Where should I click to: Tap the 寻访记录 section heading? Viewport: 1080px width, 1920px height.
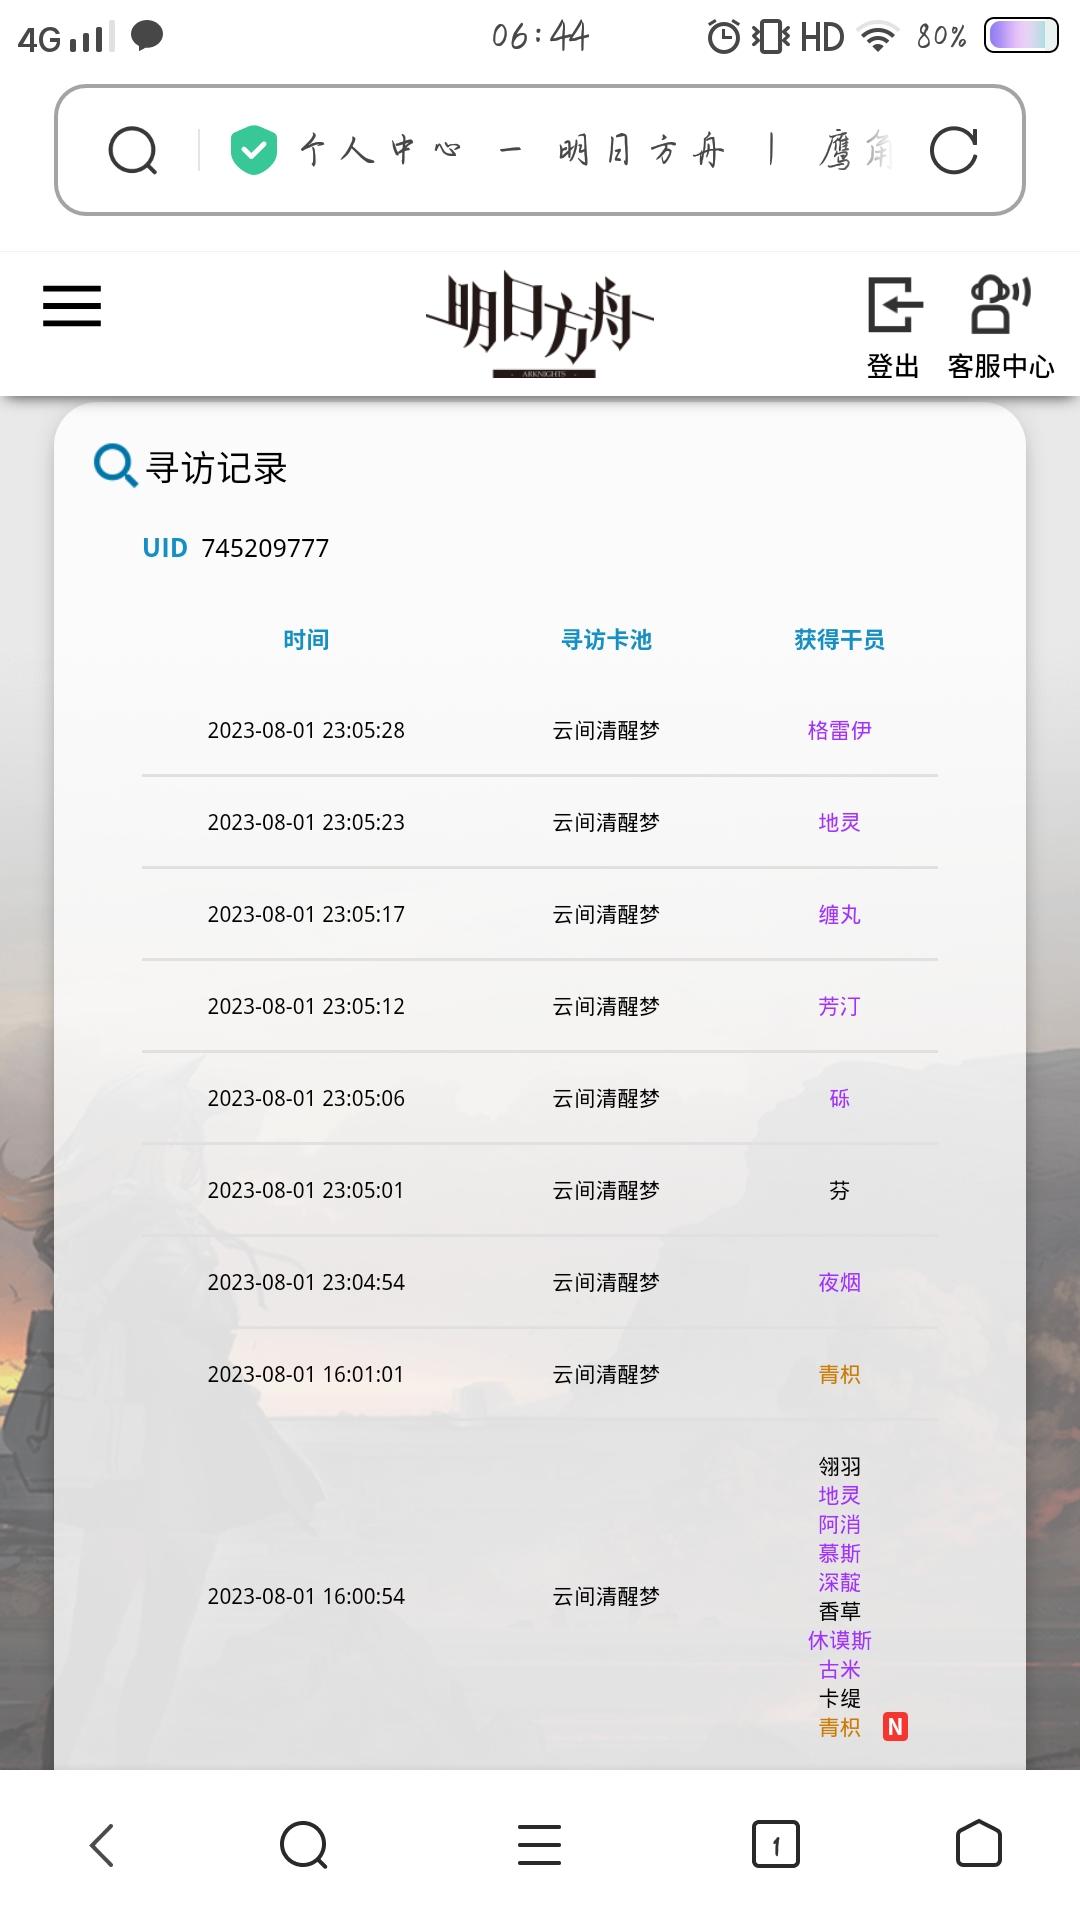217,468
